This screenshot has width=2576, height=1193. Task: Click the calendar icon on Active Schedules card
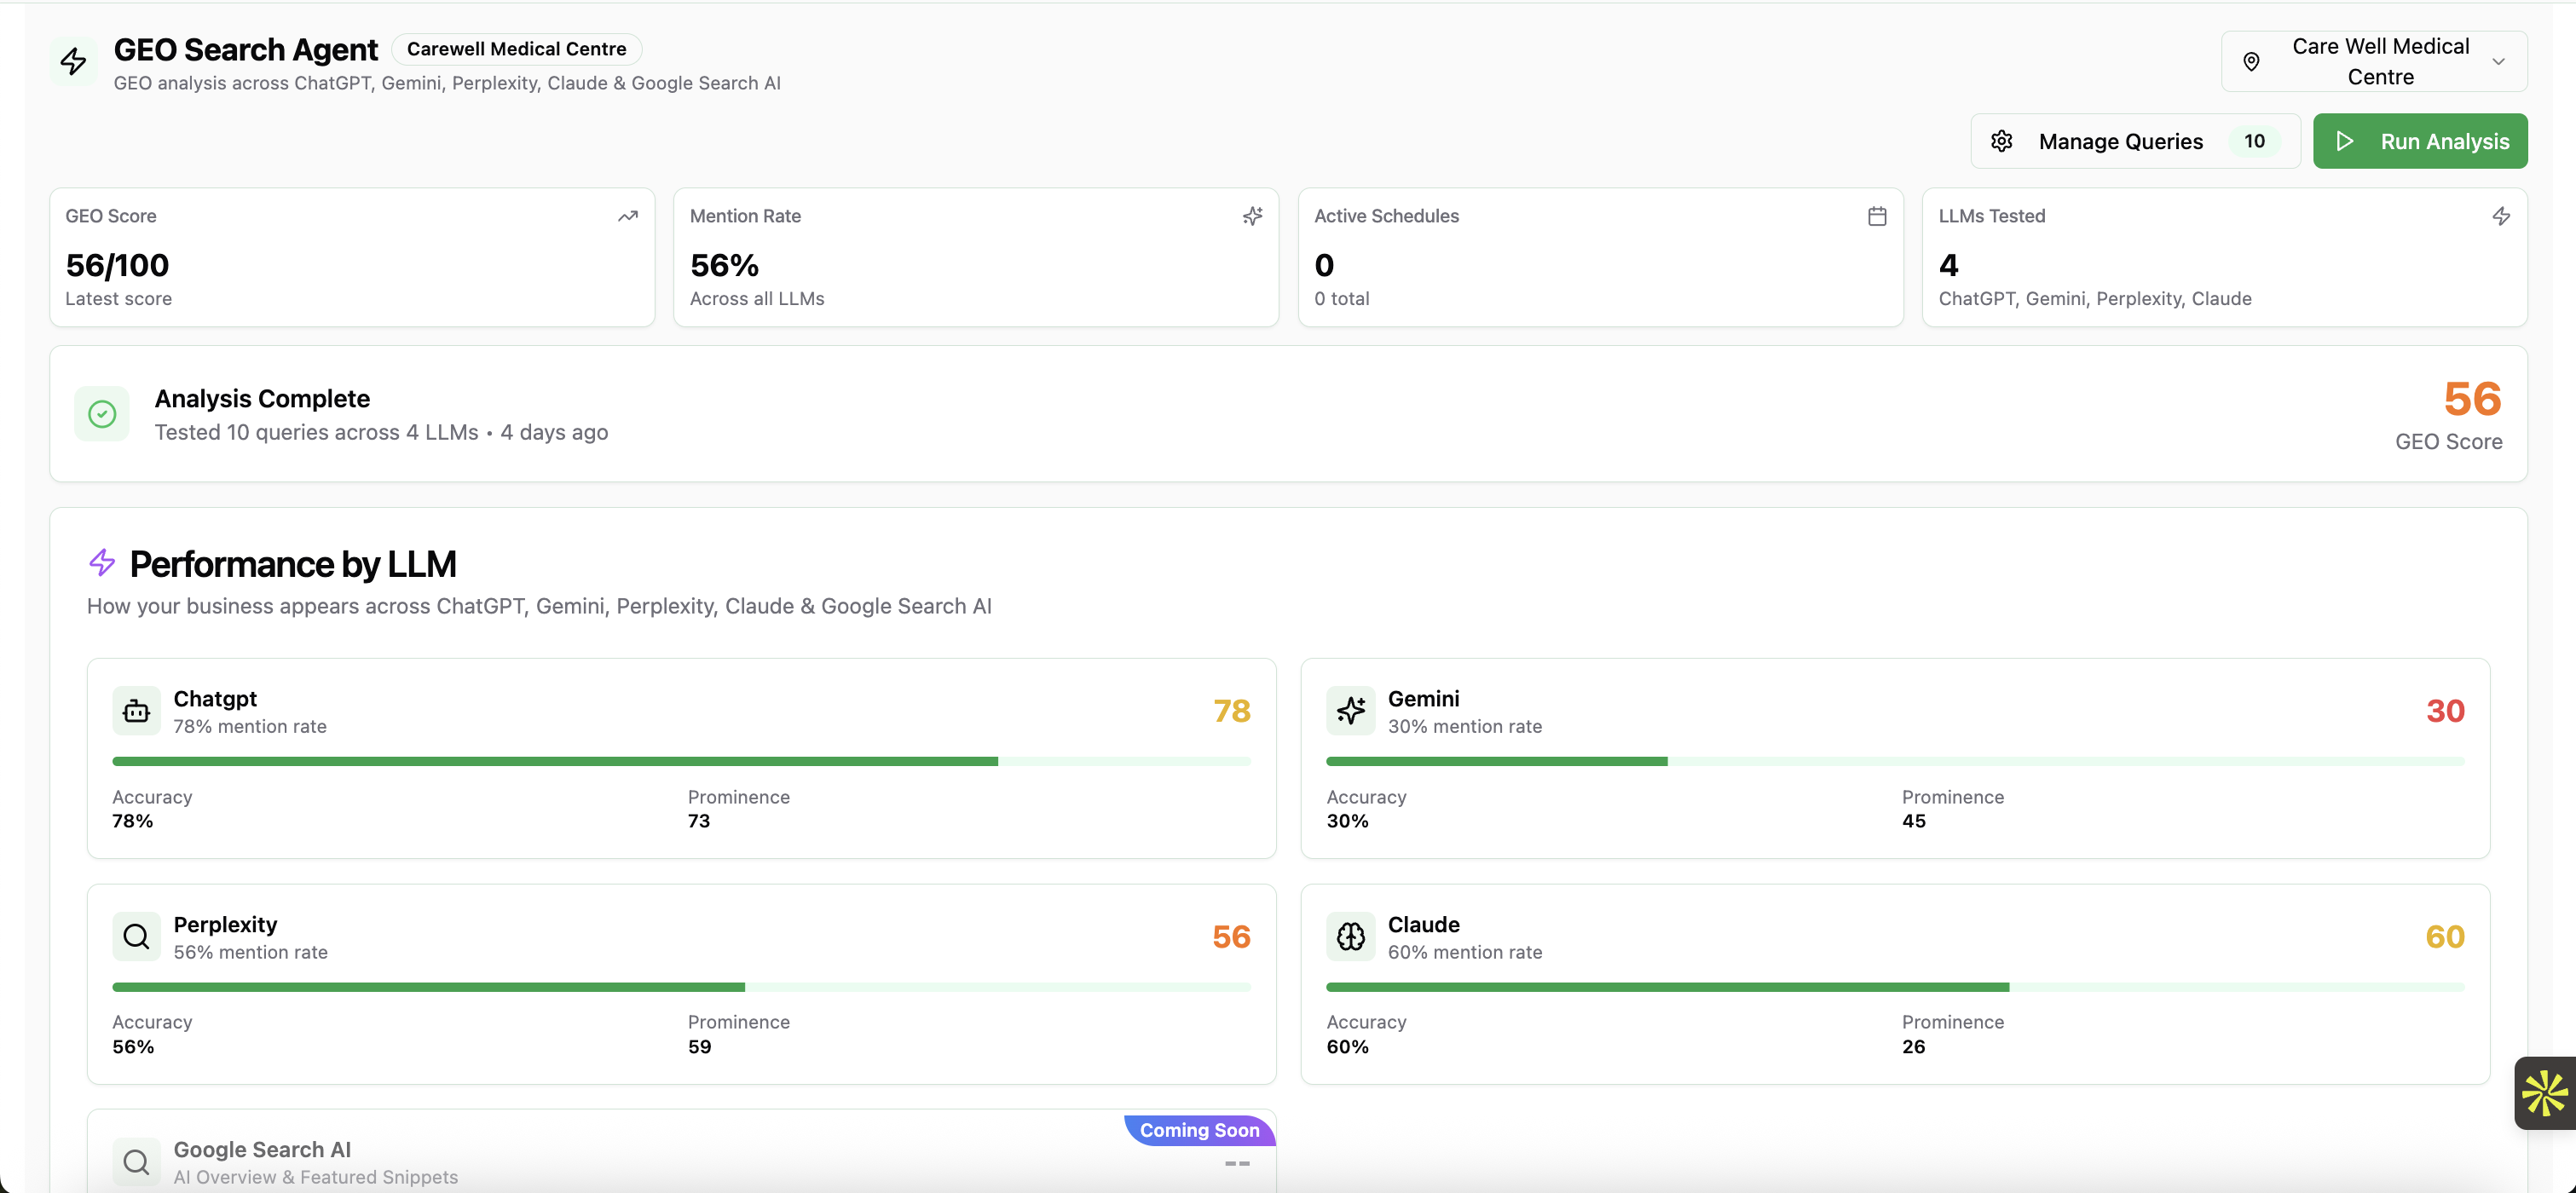pyautogui.click(x=1877, y=216)
